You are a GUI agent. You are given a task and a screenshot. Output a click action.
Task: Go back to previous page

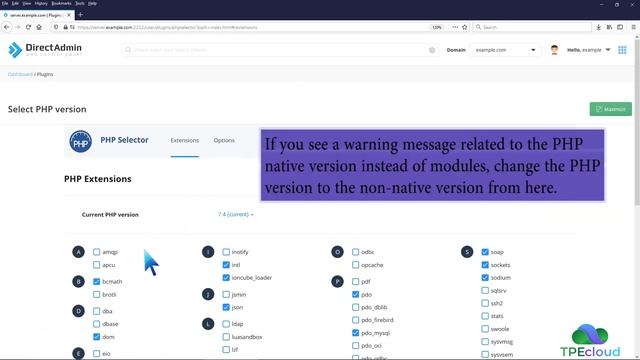point(7,27)
